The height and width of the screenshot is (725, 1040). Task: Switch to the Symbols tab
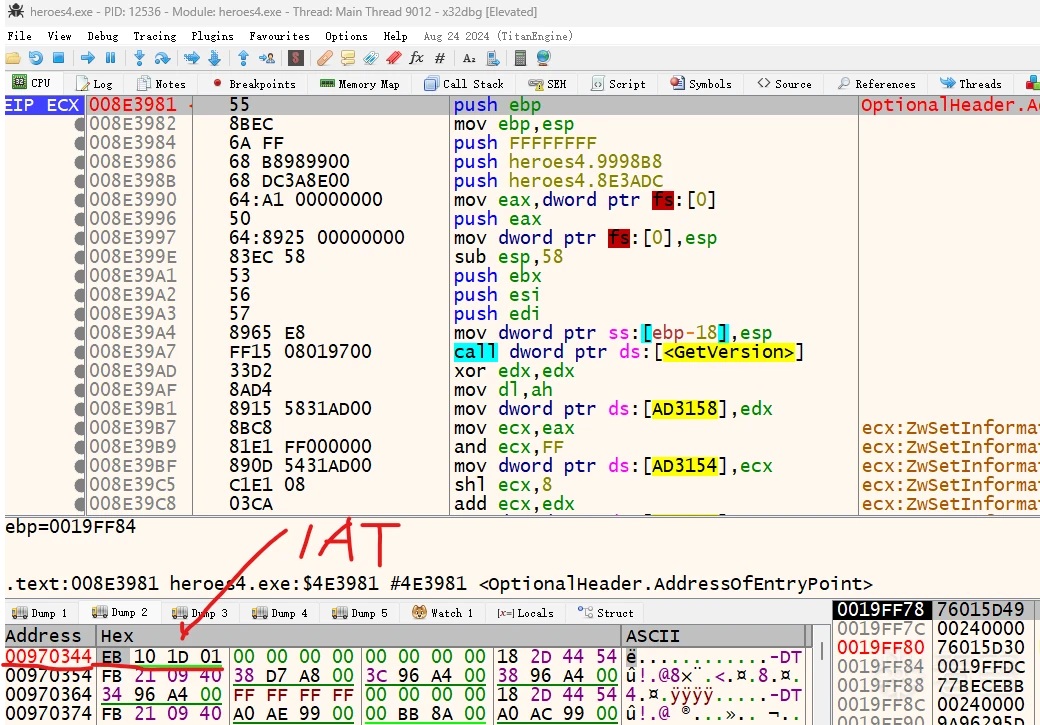pos(701,84)
